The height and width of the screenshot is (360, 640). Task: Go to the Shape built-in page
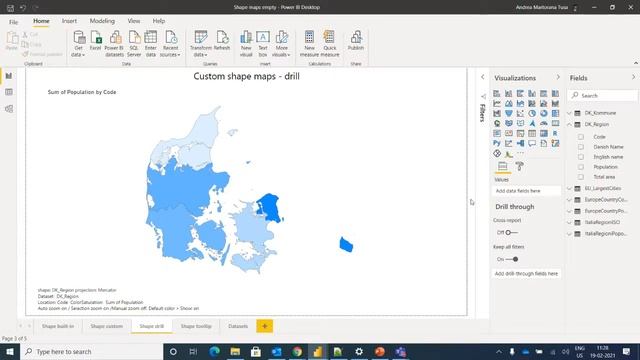58,326
